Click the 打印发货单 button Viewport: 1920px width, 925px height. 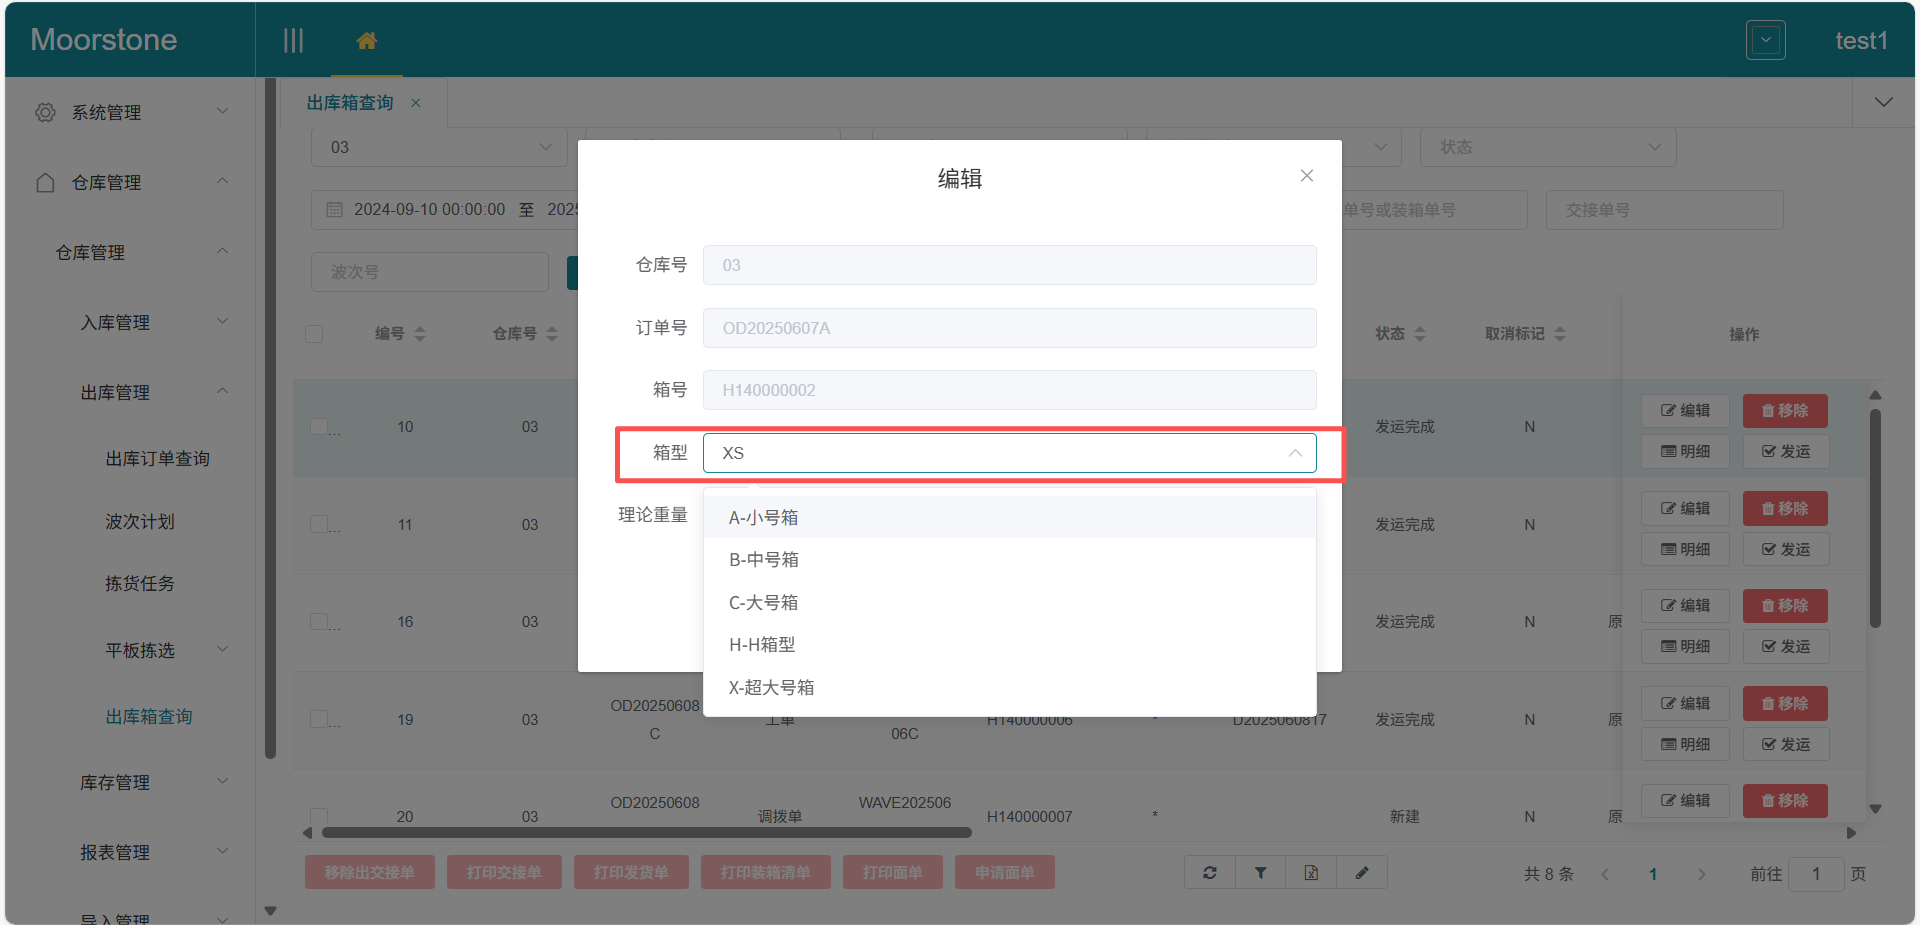(x=631, y=872)
